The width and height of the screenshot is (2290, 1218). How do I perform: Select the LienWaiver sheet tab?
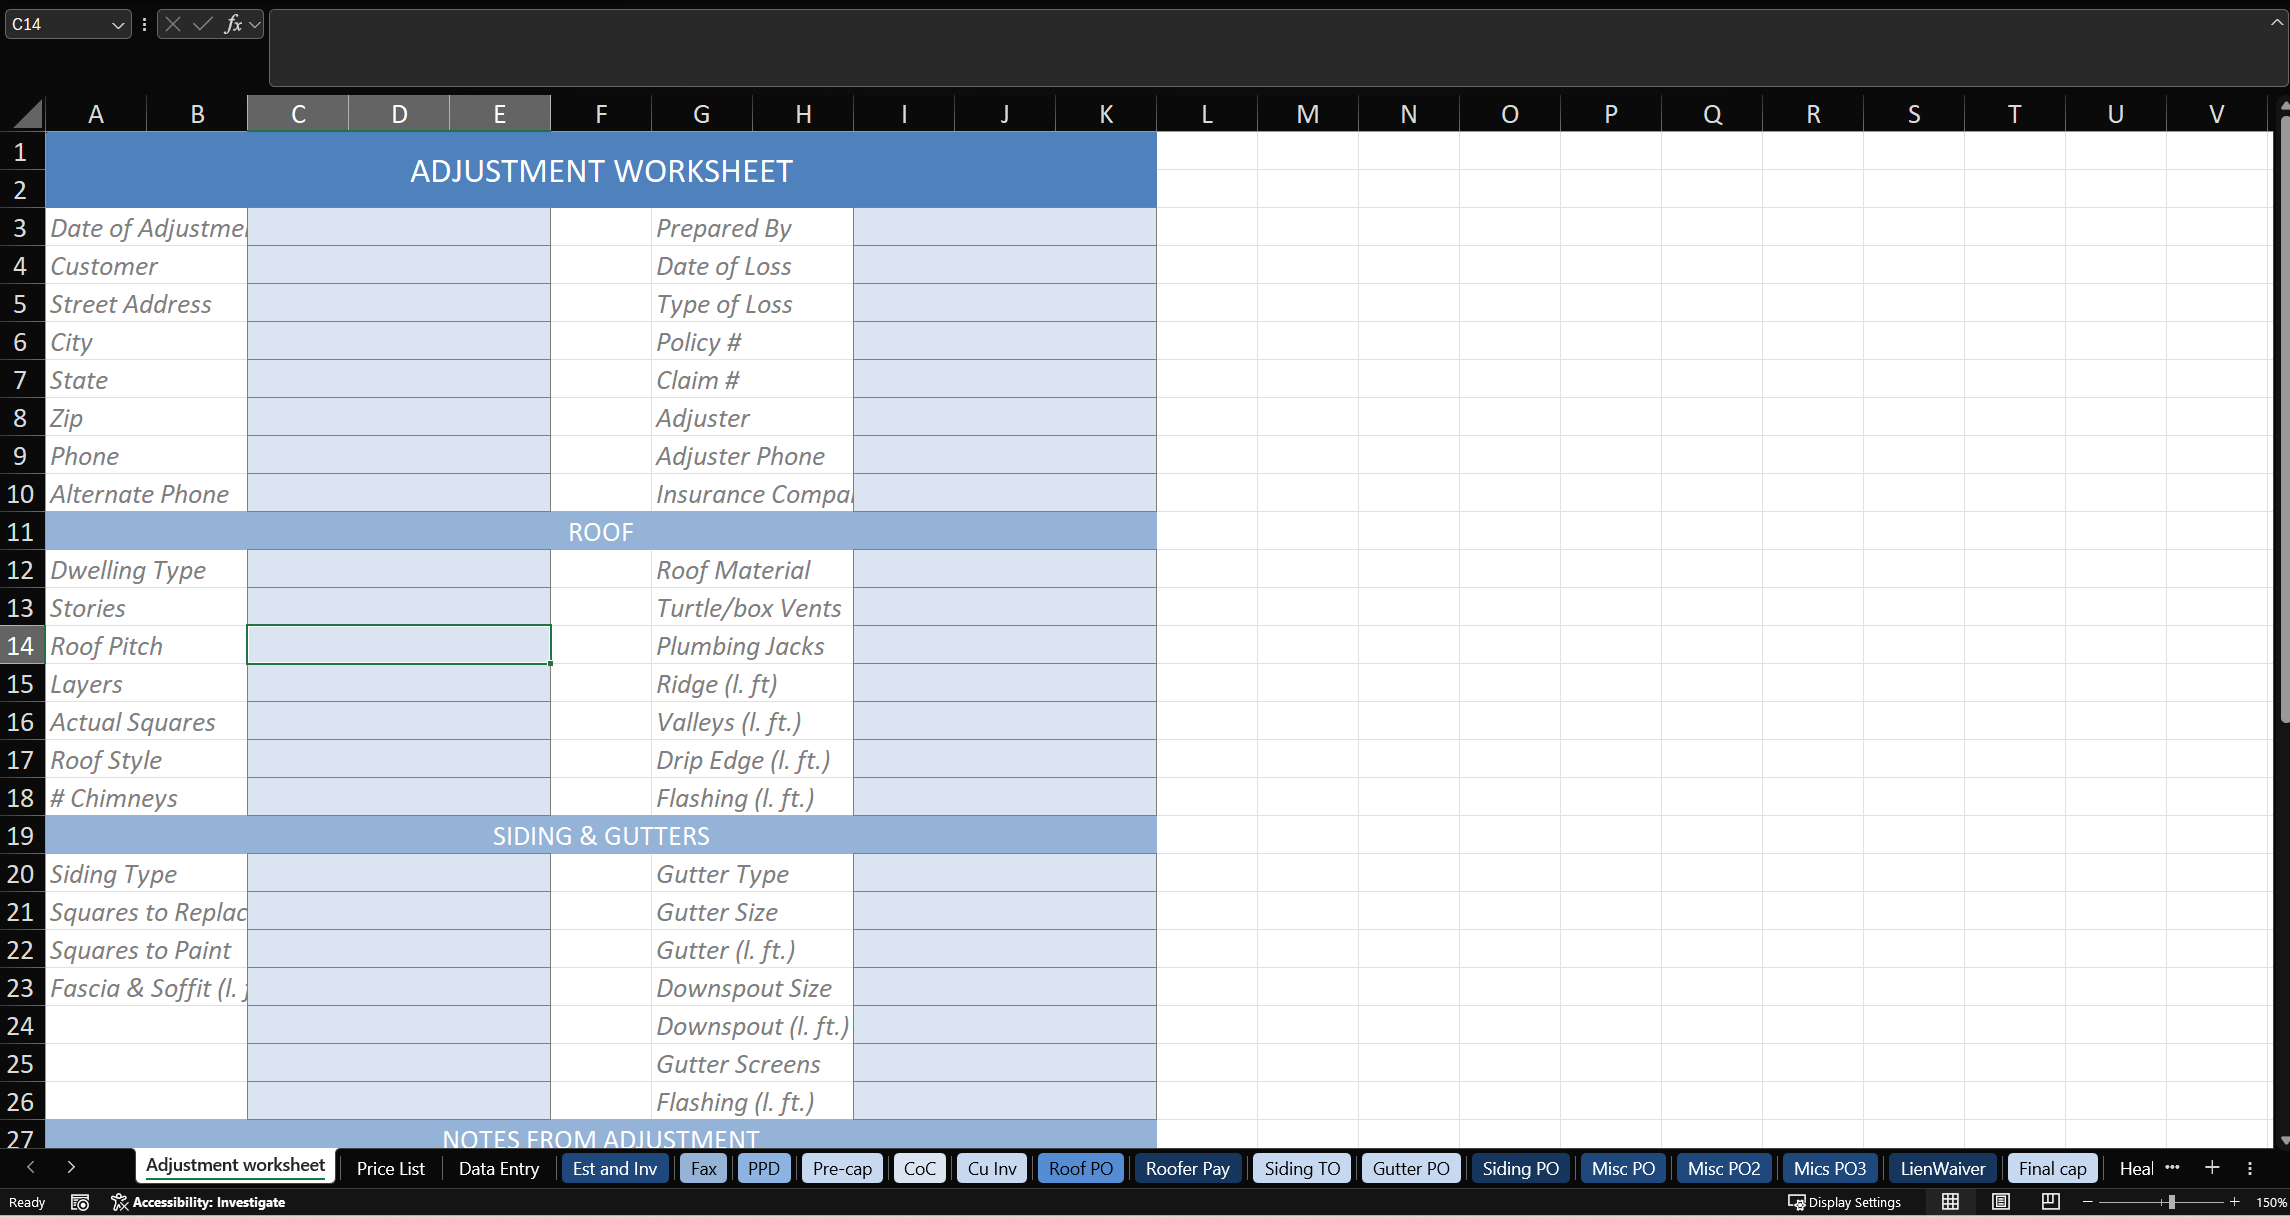[x=1941, y=1167]
